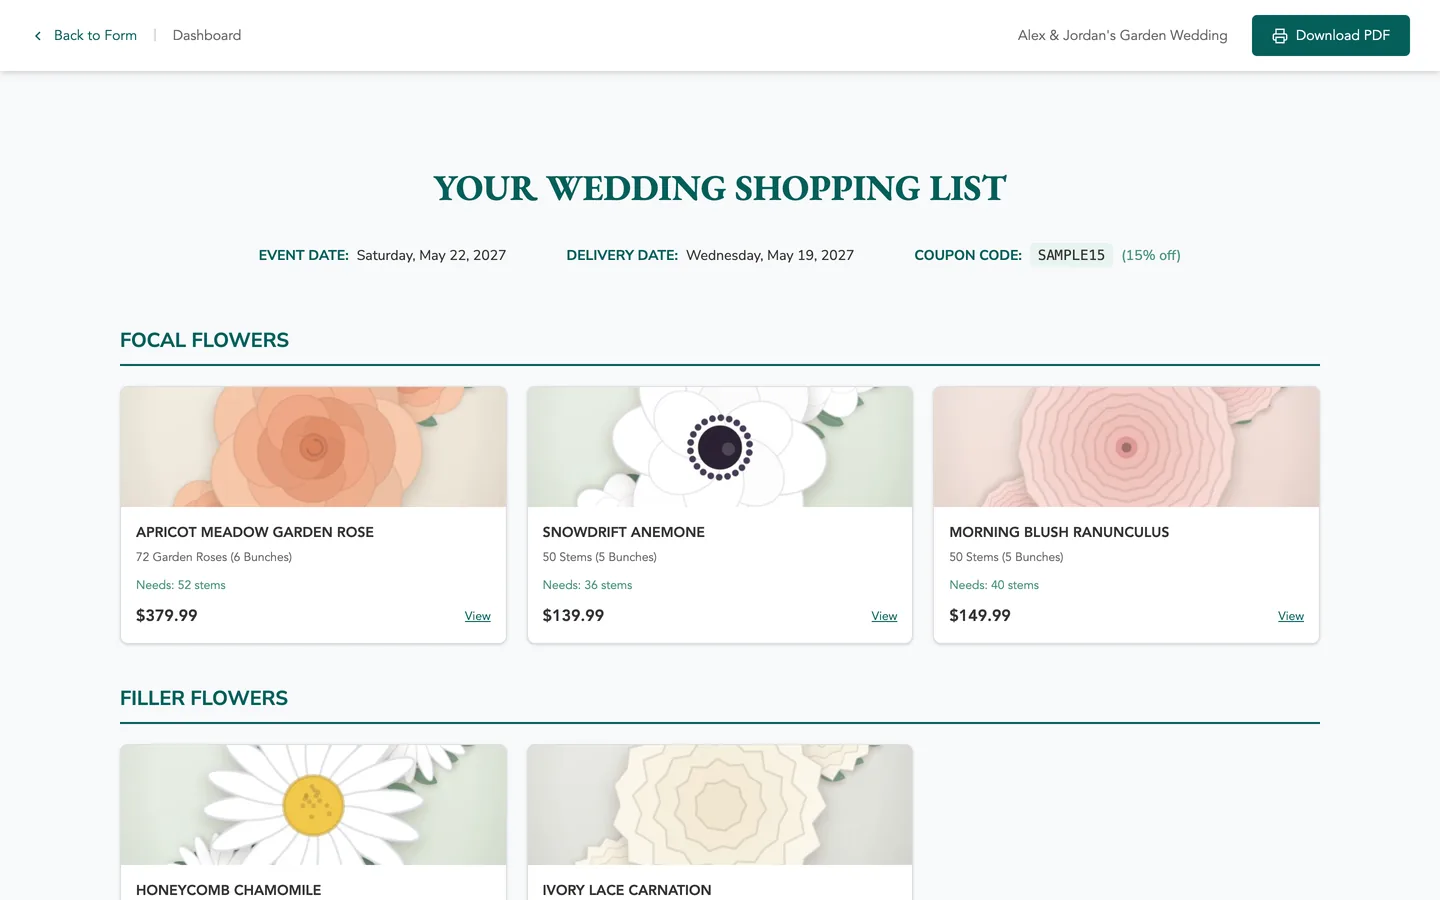1440x900 pixels.
Task: Click the Ivory Lace Carnation image
Action: click(720, 805)
